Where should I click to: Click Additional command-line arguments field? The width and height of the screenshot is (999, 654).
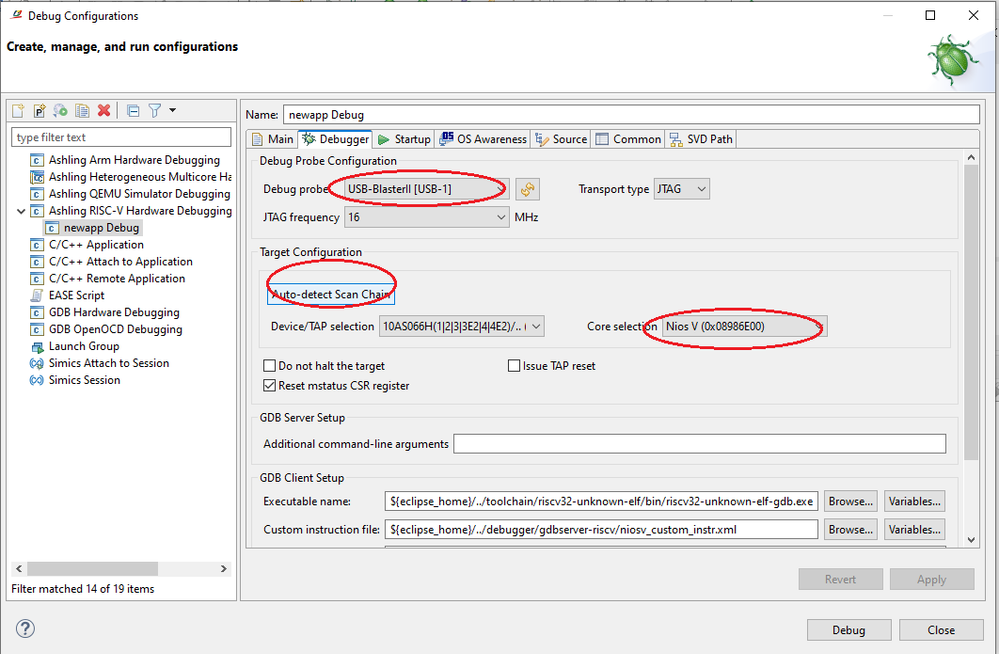click(700, 444)
